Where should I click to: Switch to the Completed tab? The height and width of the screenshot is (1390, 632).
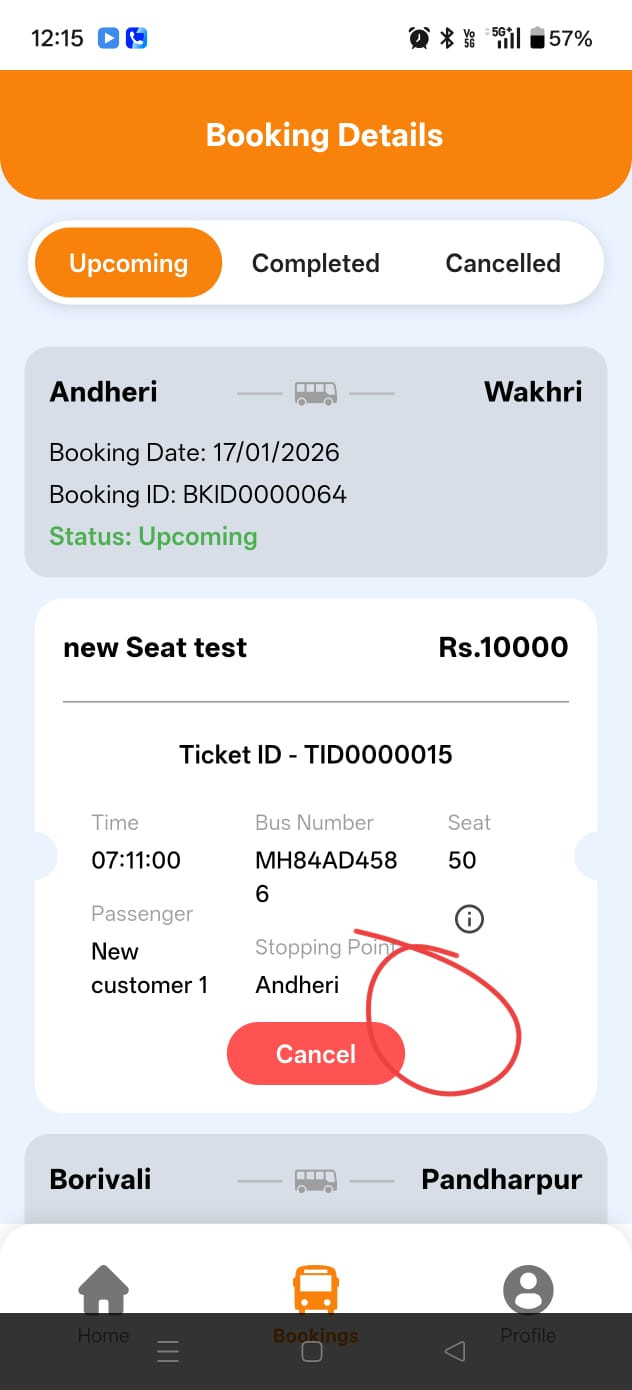point(316,263)
